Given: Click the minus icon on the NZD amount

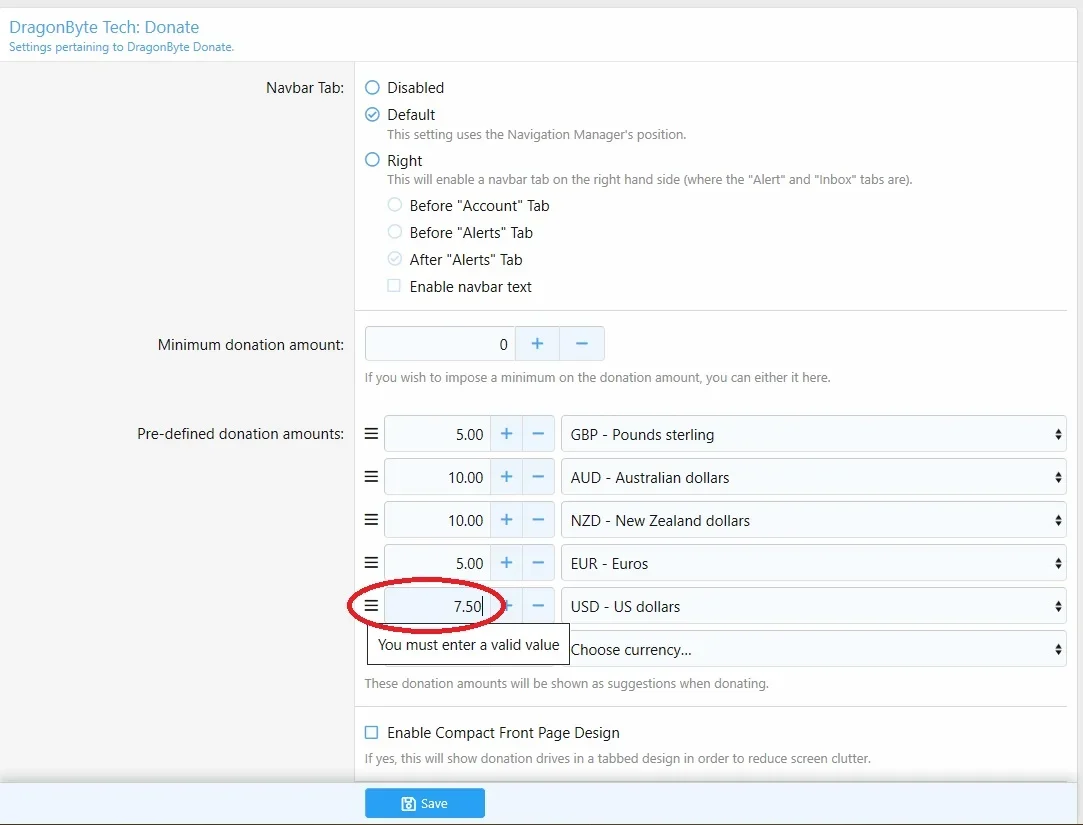Looking at the screenshot, I should (538, 520).
